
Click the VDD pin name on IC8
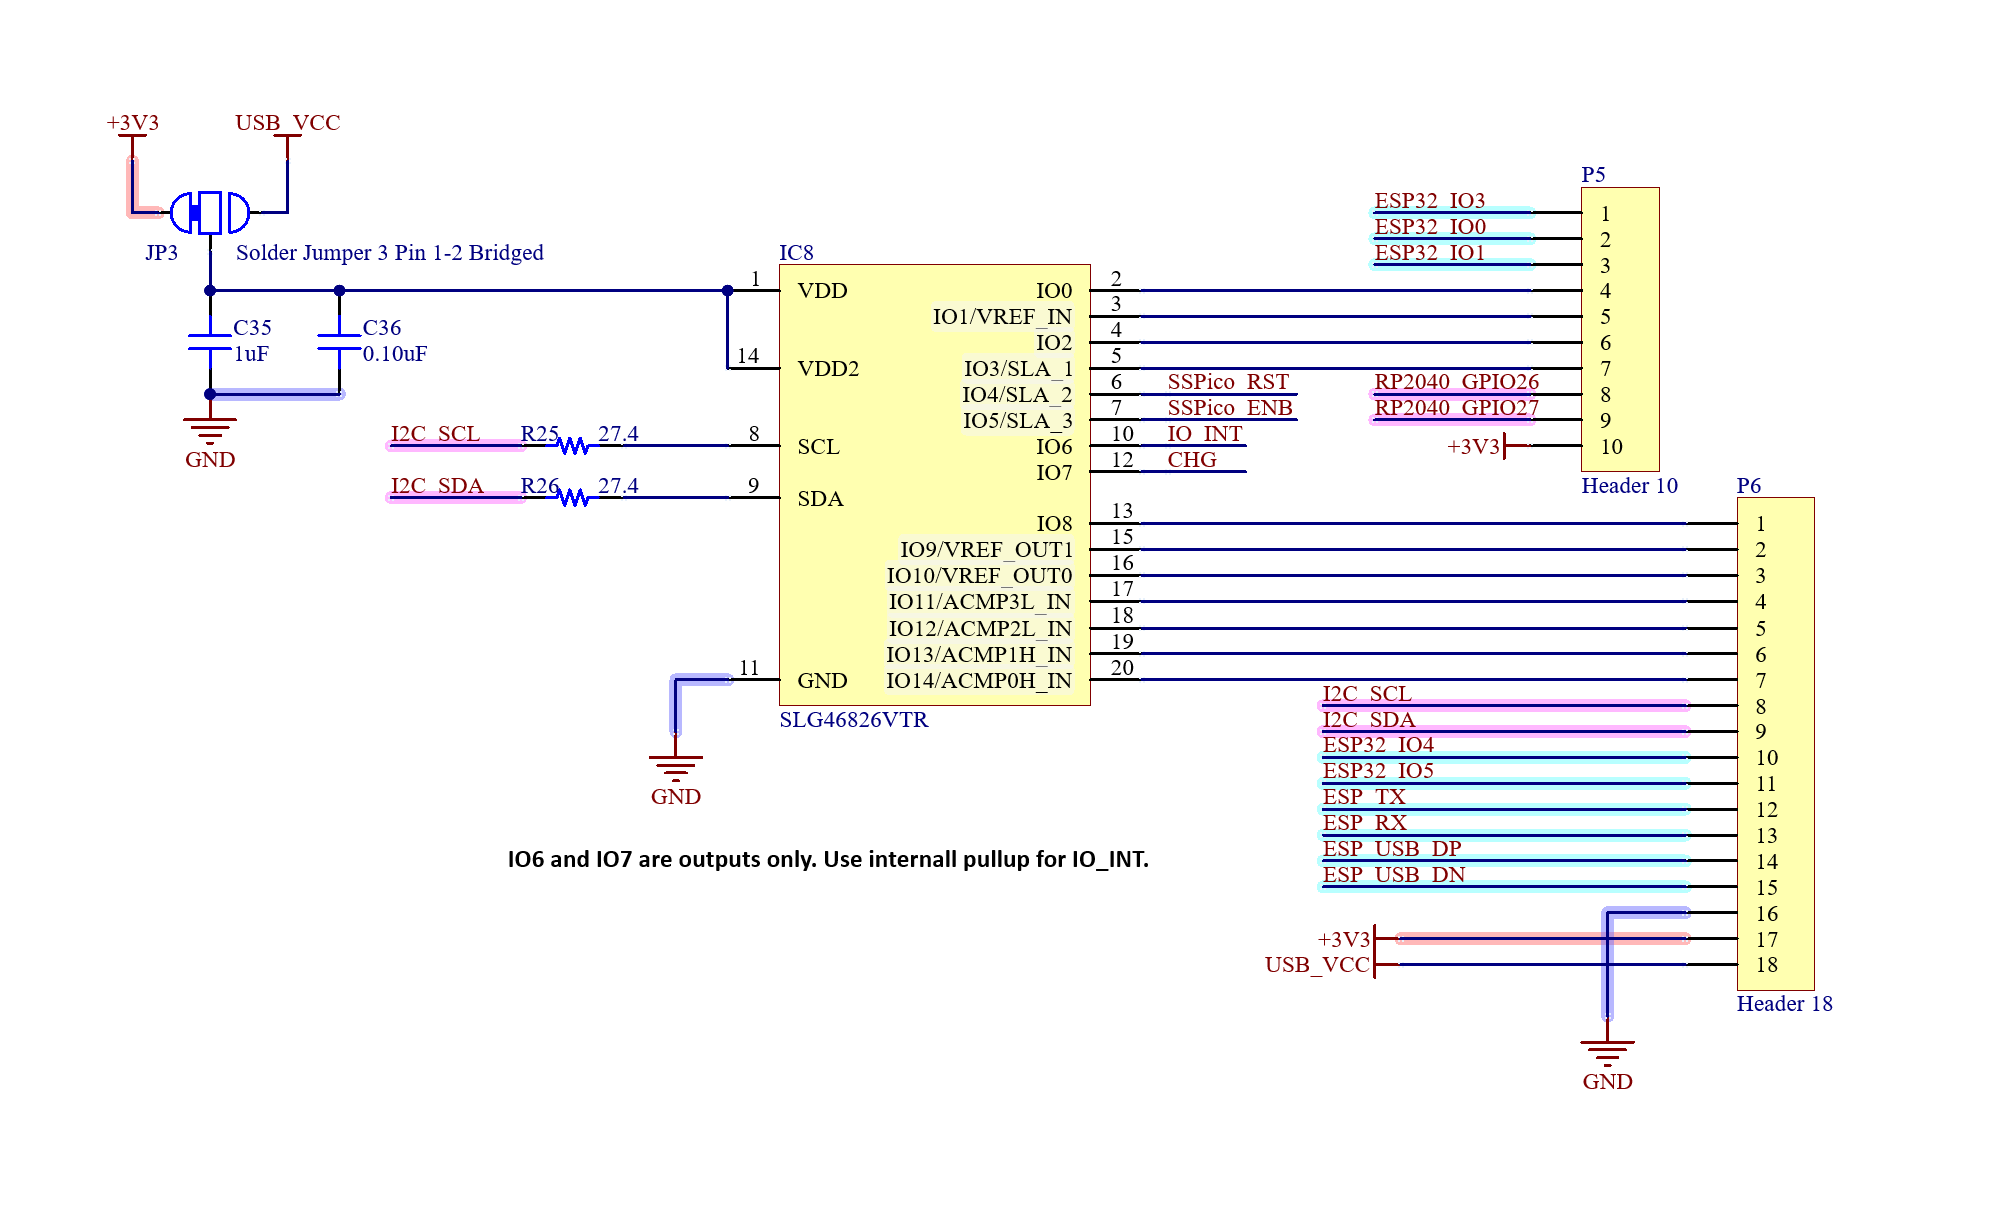point(822,291)
